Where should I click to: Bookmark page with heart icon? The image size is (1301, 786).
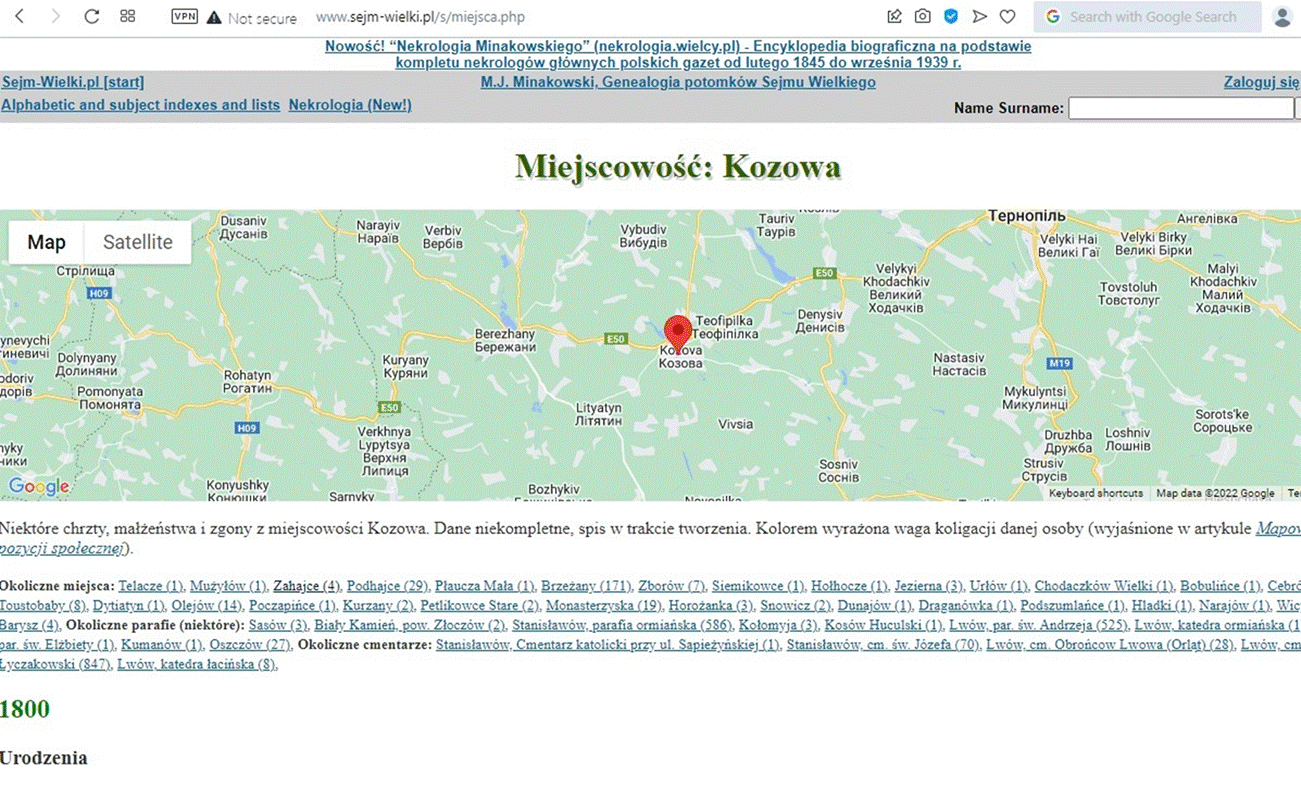tap(1008, 16)
